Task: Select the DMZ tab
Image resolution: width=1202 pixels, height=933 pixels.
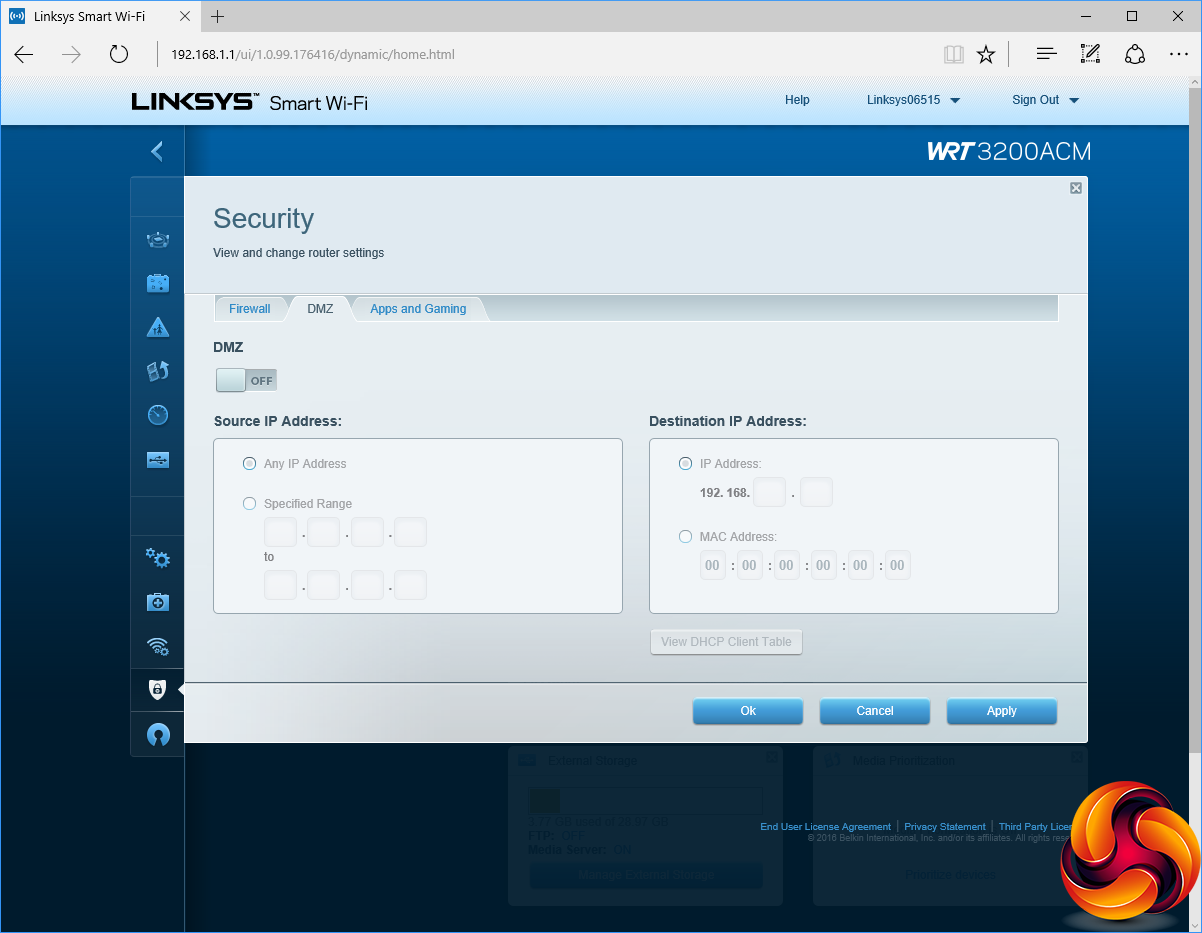Action: point(320,309)
